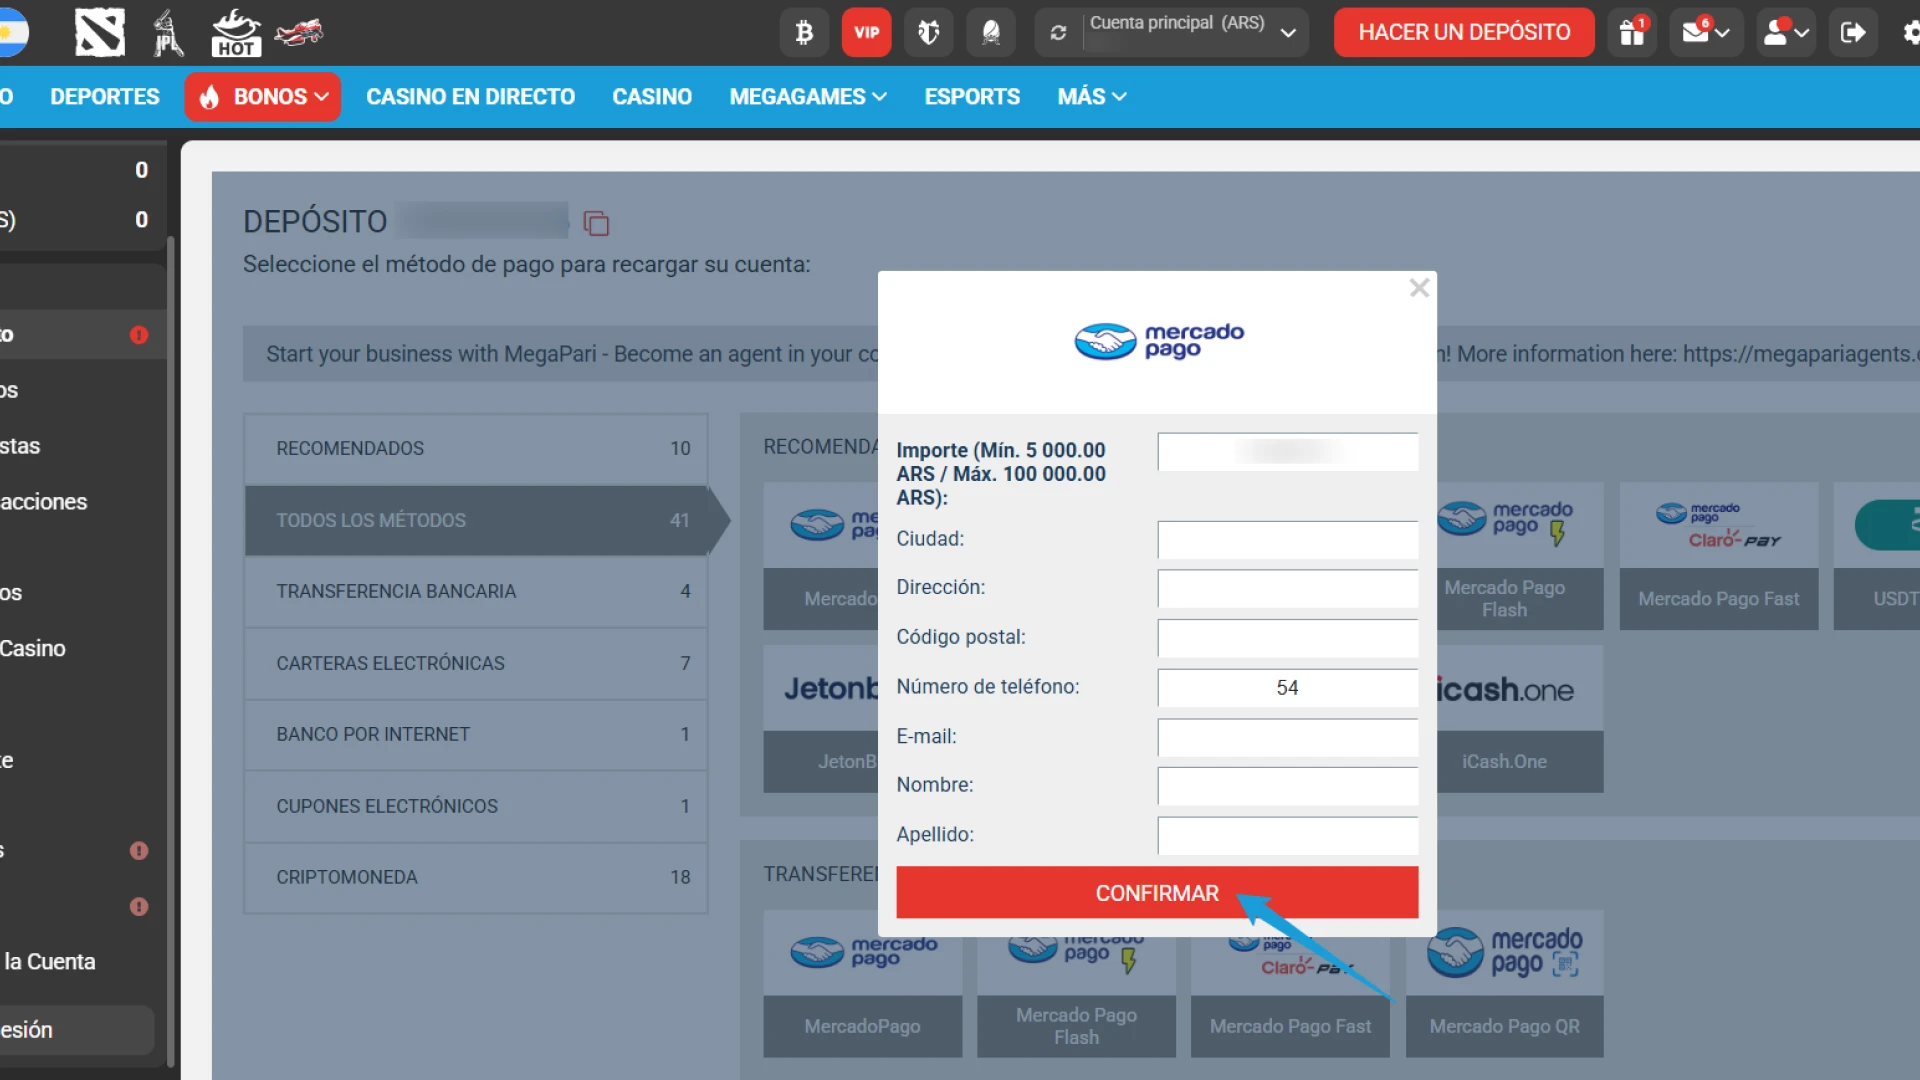Click the shield security icon

point(928,32)
